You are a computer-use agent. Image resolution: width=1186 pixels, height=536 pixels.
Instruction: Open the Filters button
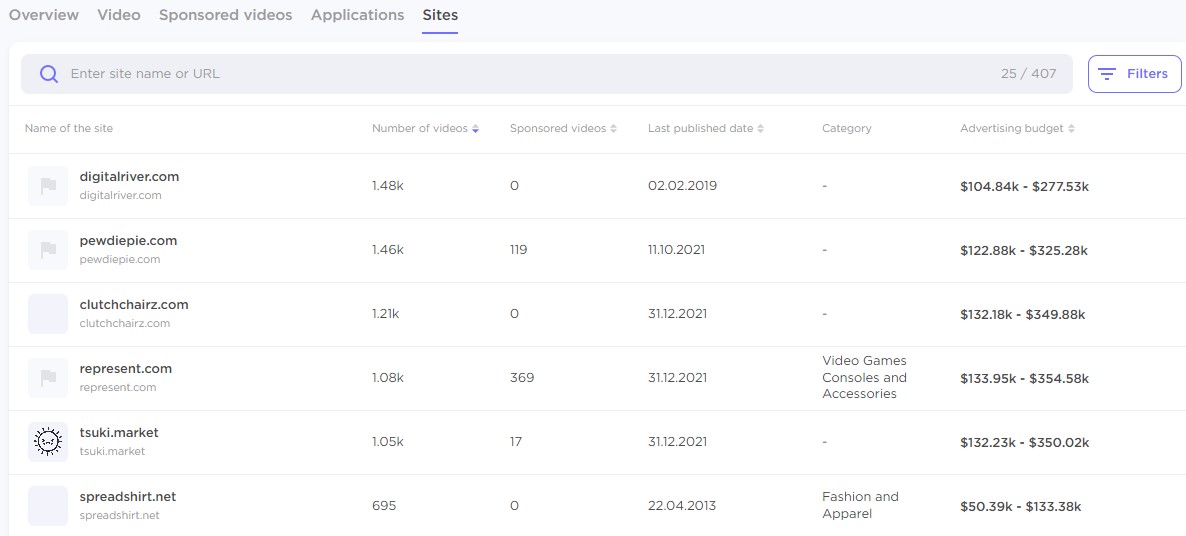1134,74
